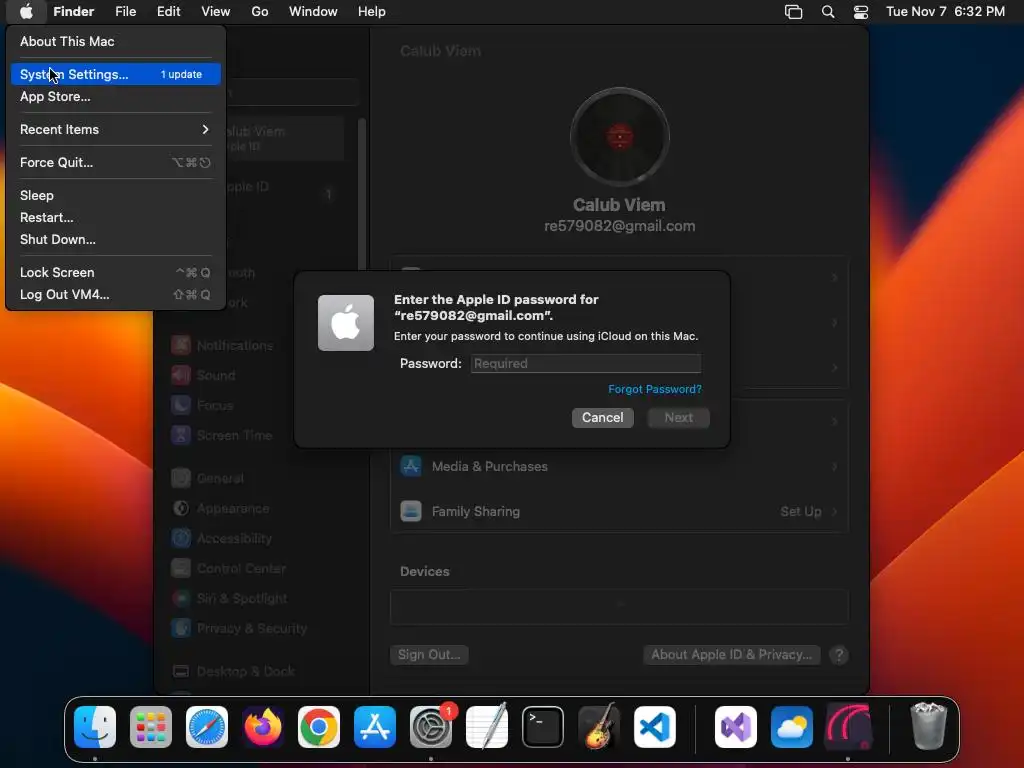Viewport: 1024px width, 768px height.
Task: Select Shut Down… in Apple menu
Action: point(115,240)
